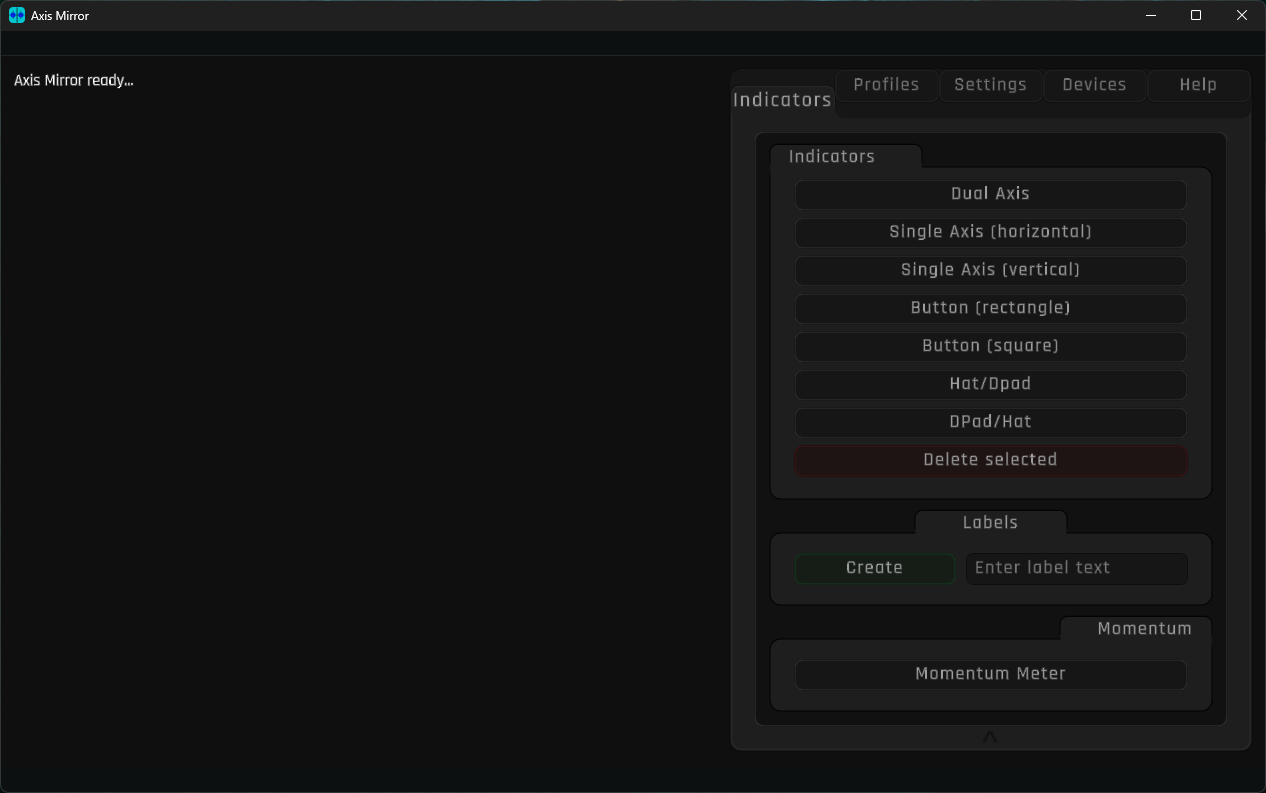Add Single Axis (horizontal) indicator
Image resolution: width=1266 pixels, height=793 pixels.
(990, 232)
